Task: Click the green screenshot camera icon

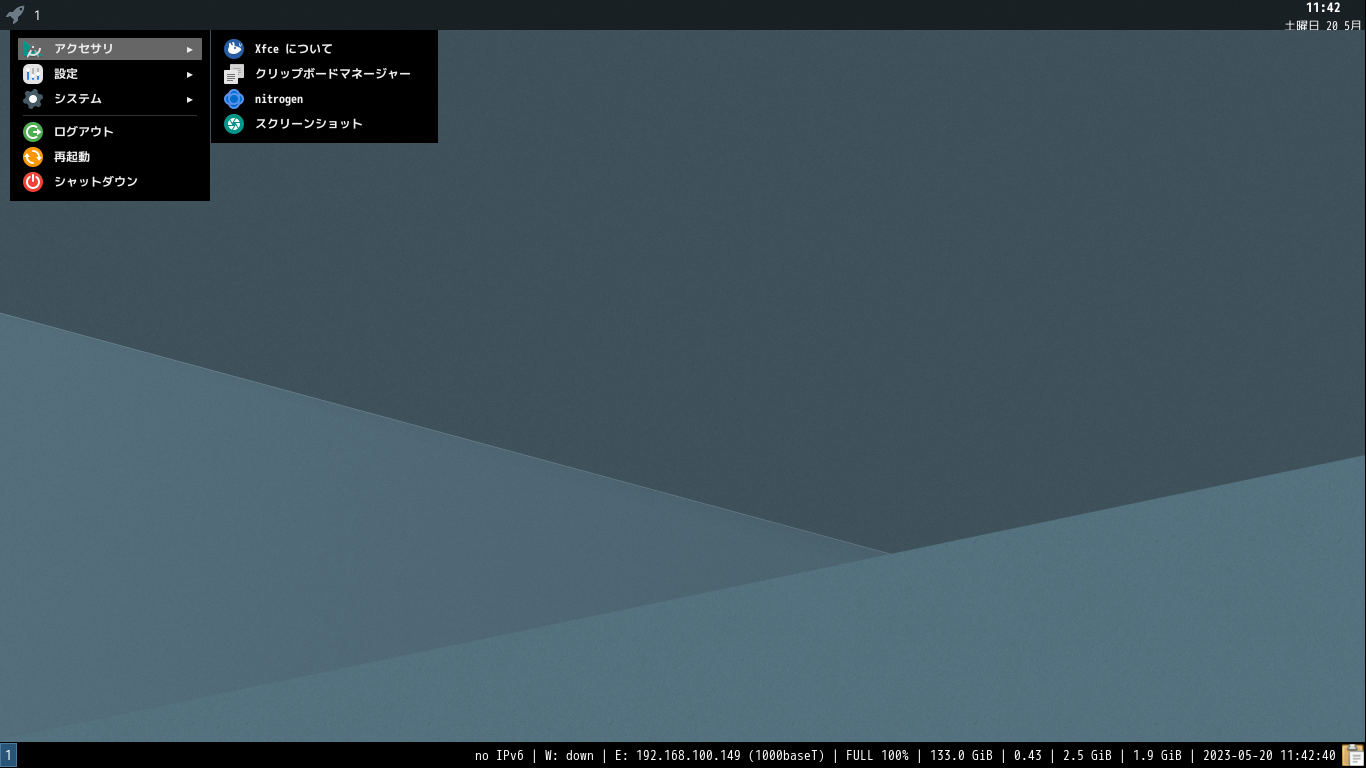Action: pos(234,124)
